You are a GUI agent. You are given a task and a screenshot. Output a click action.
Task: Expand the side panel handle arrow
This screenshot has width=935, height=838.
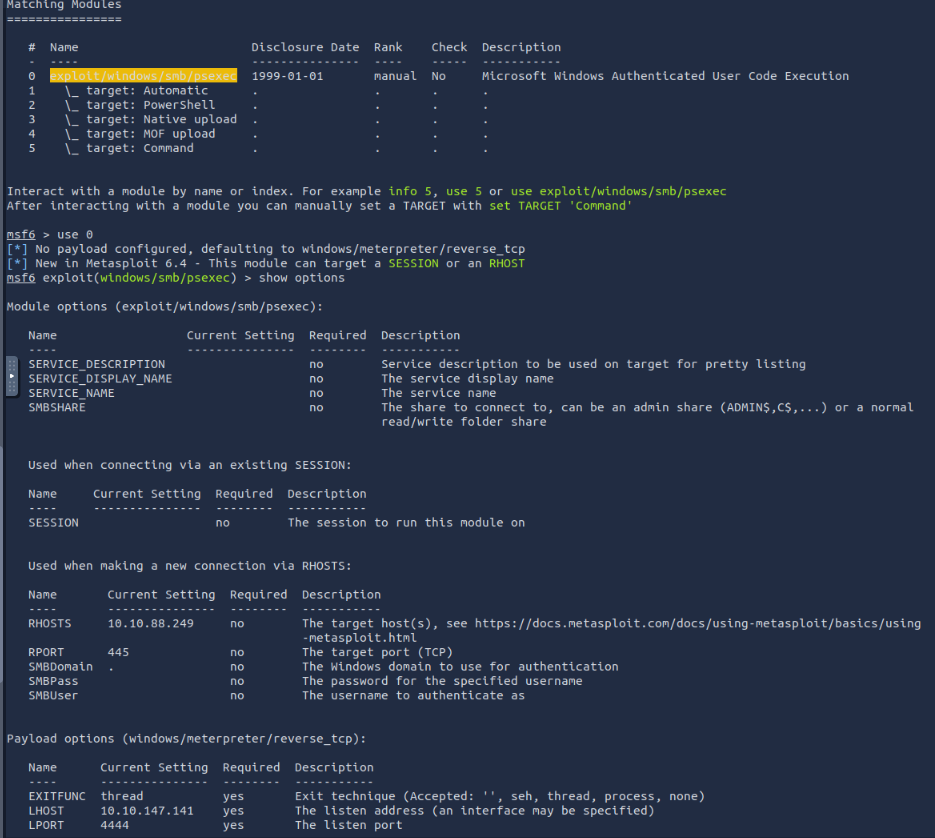click(11, 376)
